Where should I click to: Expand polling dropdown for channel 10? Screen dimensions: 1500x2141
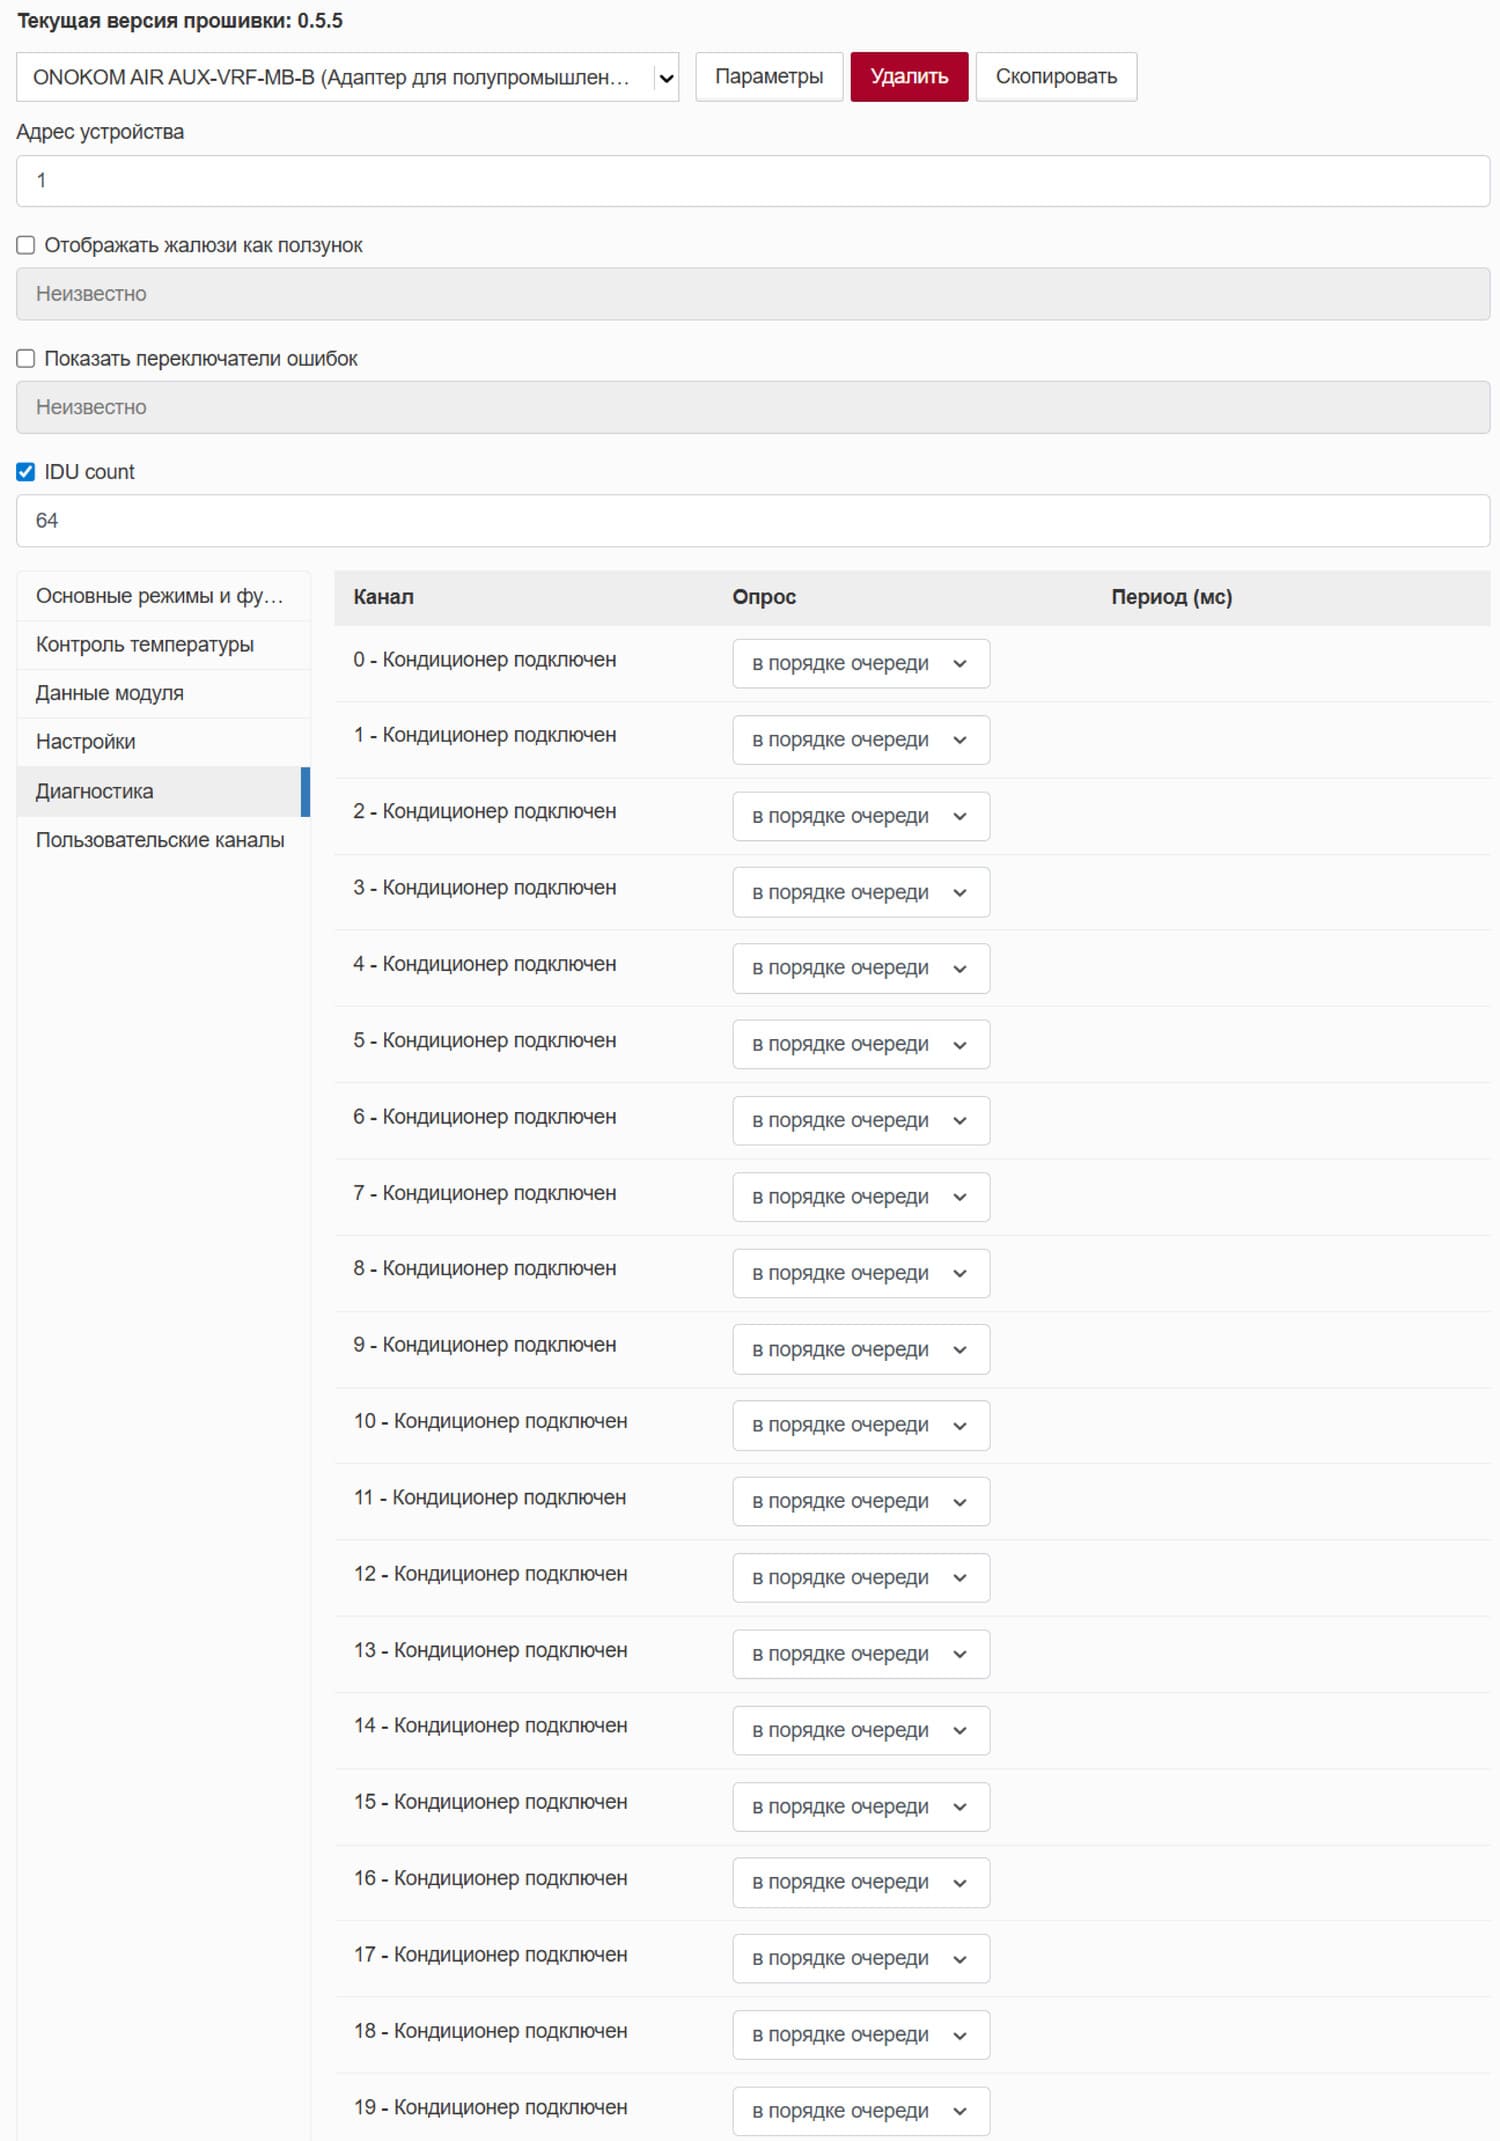[860, 1425]
